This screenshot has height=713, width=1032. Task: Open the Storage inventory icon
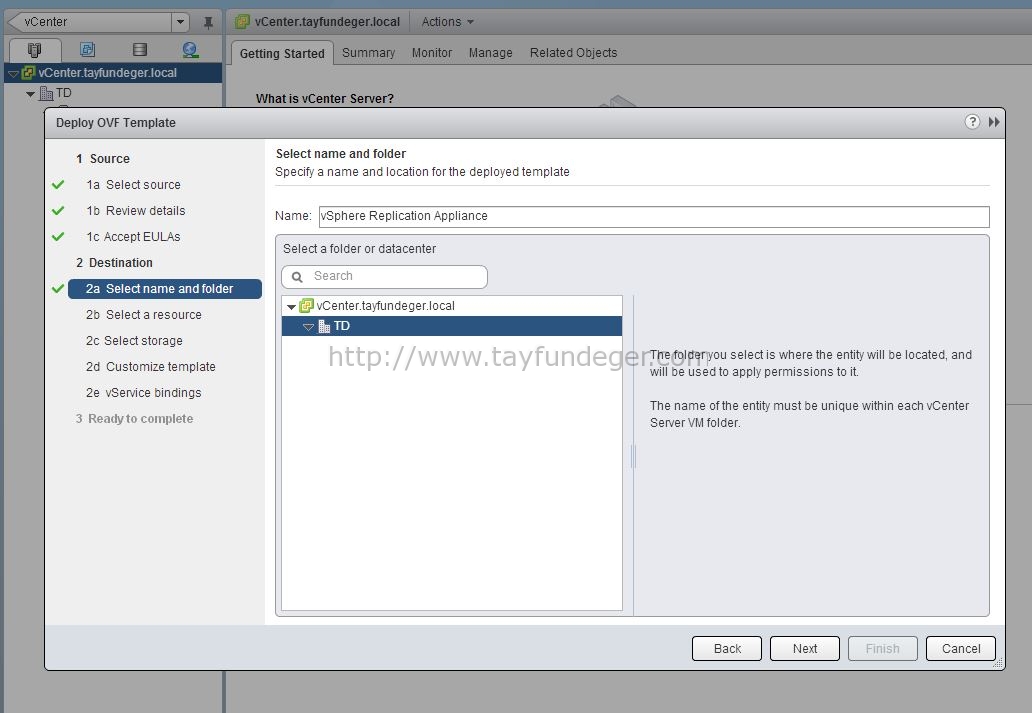[140, 49]
